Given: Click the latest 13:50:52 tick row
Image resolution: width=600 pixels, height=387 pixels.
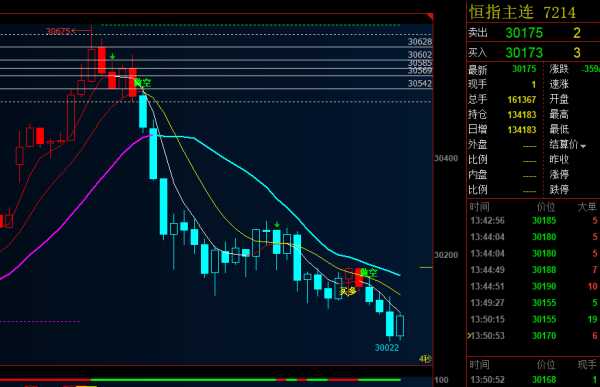Looking at the screenshot, I should tap(533, 380).
